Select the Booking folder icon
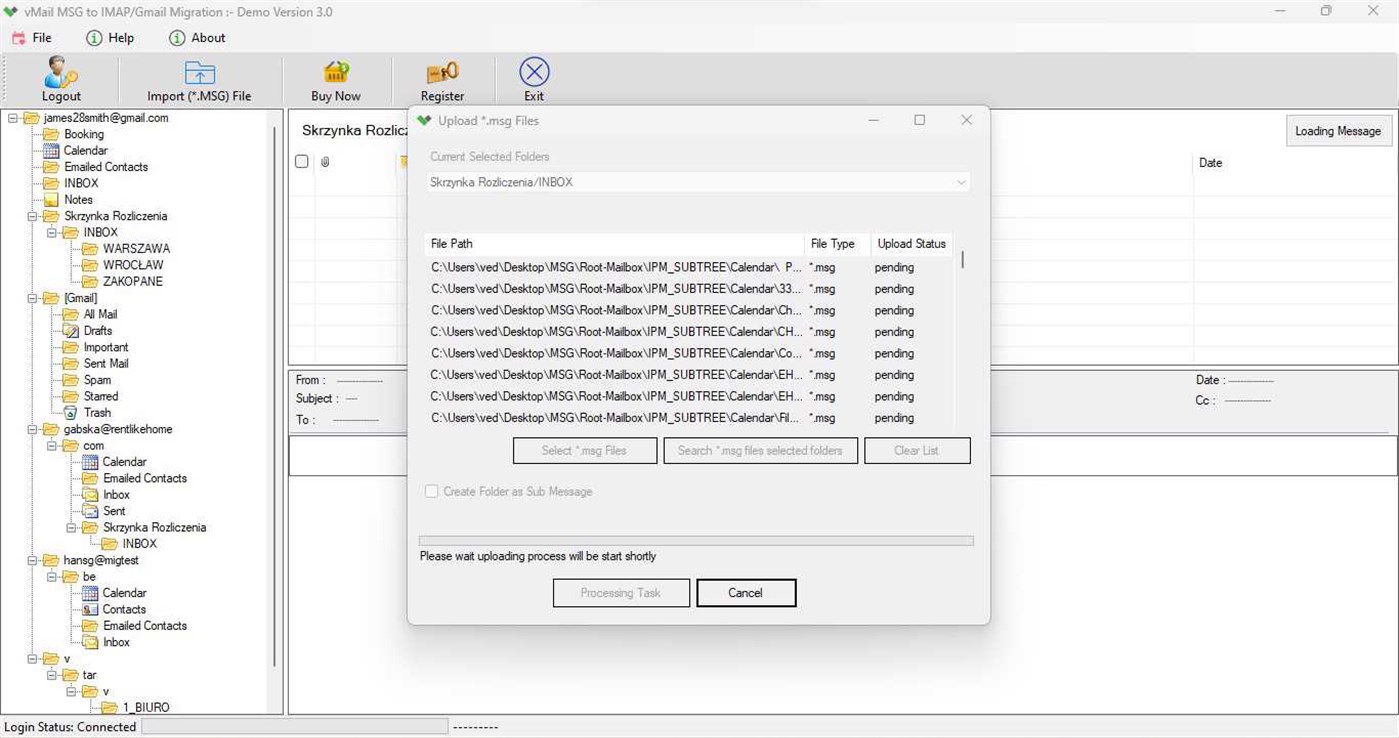The image size is (1399, 738). click(x=51, y=134)
